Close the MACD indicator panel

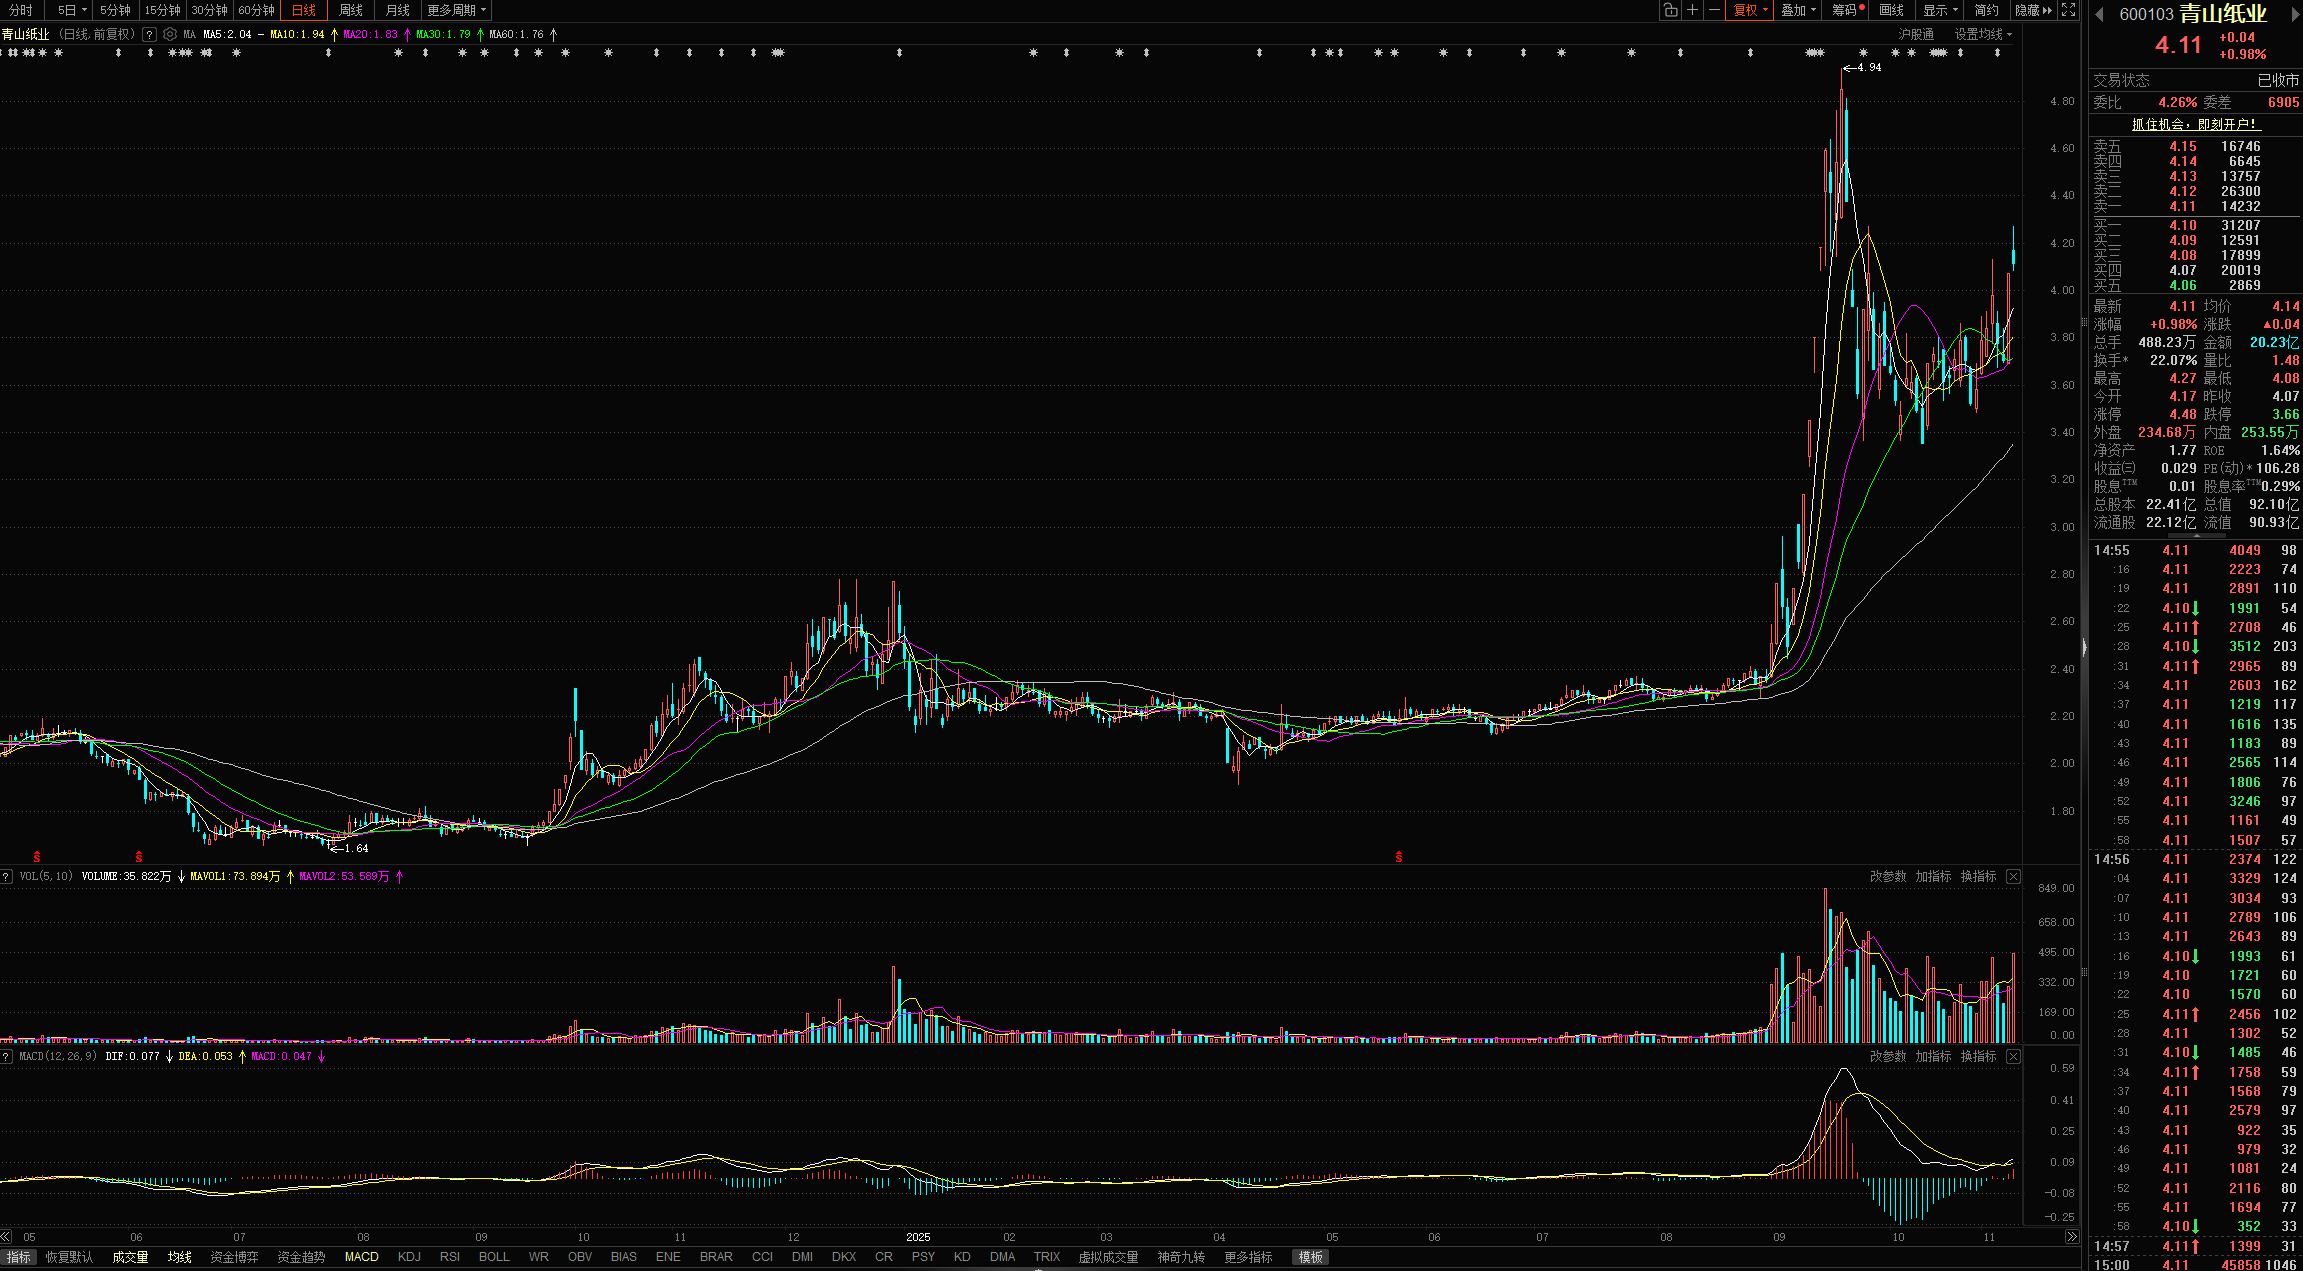2013,1056
